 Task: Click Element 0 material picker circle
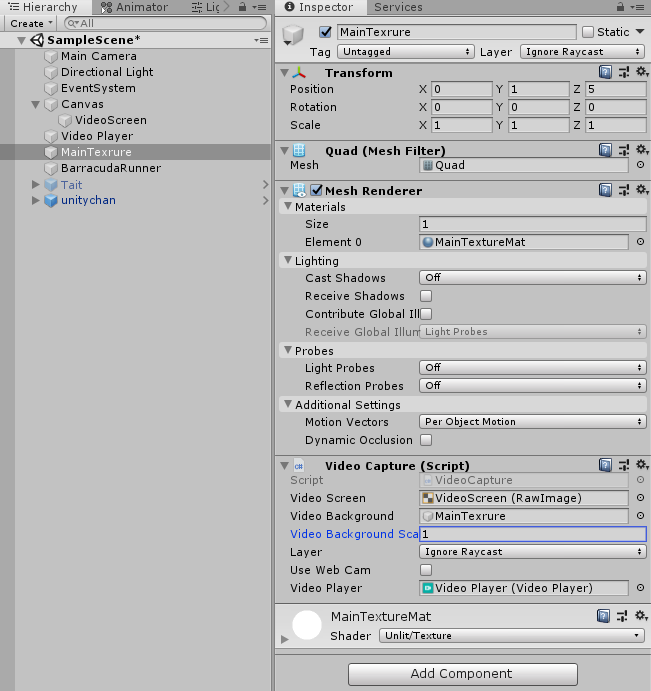coord(640,241)
